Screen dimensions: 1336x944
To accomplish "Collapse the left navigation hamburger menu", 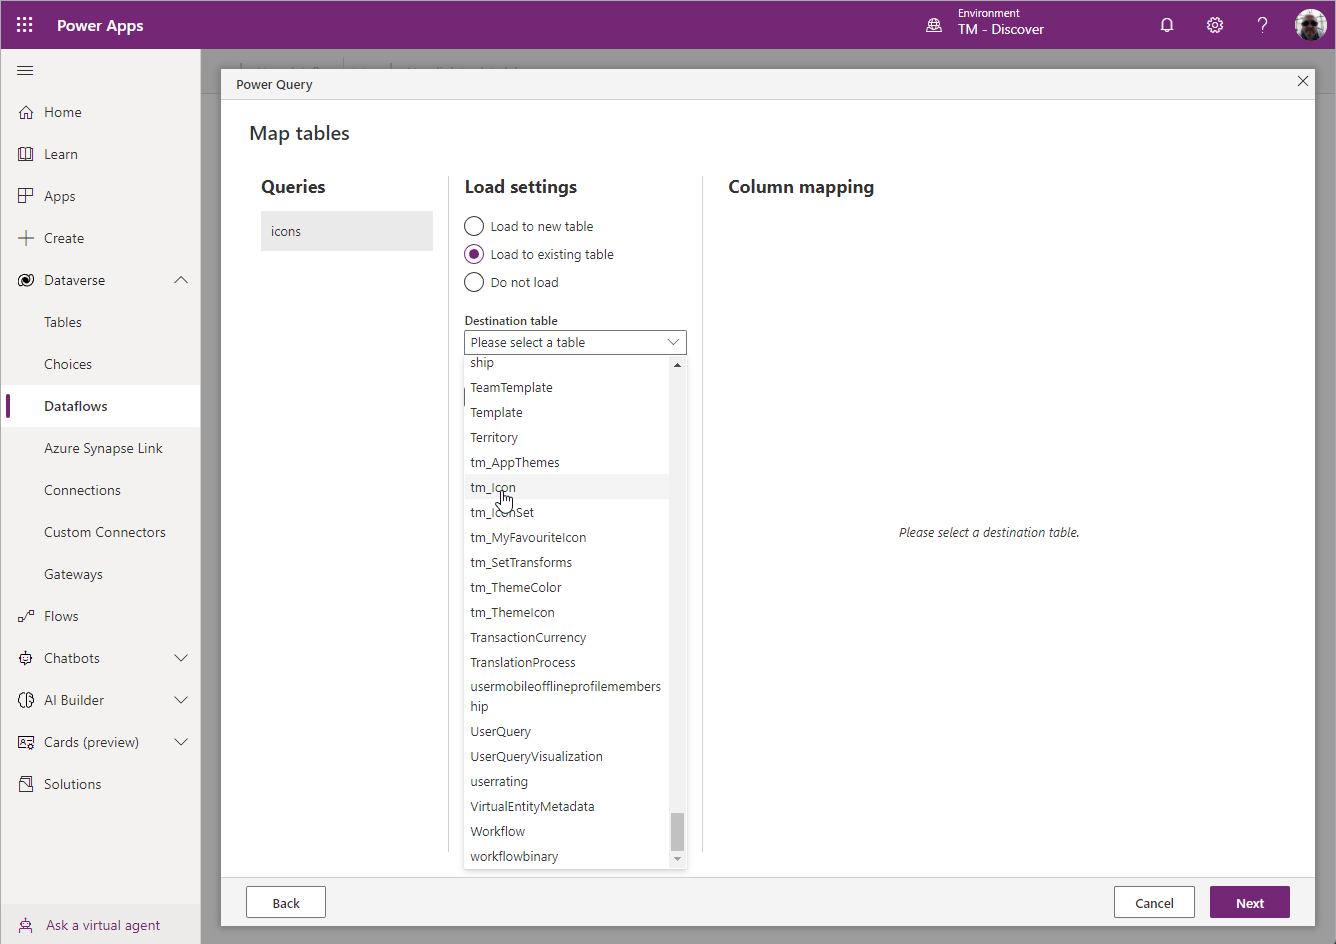I will click(x=26, y=70).
